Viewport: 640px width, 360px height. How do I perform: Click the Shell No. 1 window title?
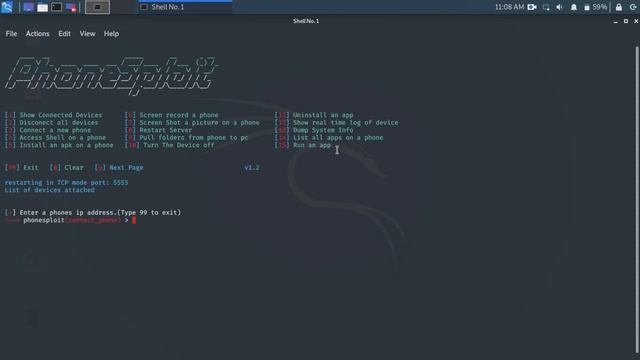(306, 21)
